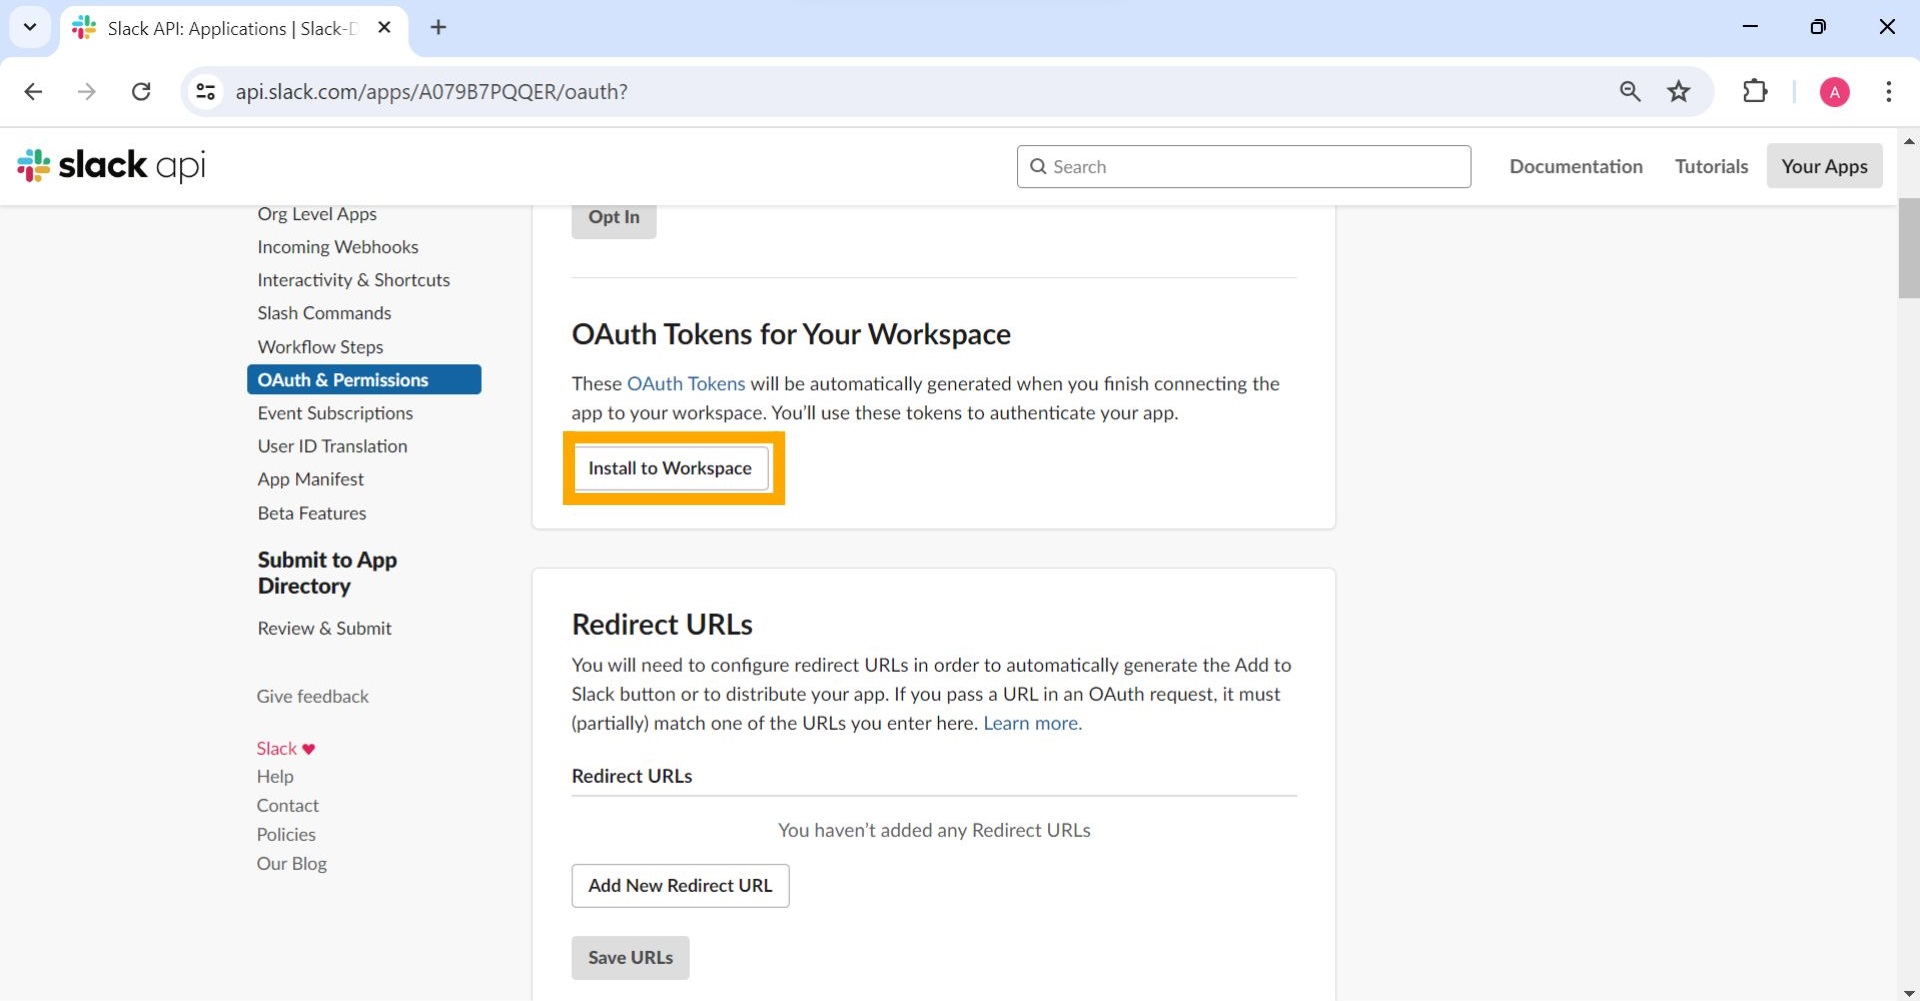Open the Chrome three-dot menu
This screenshot has width=1920, height=1001.
coord(1888,92)
